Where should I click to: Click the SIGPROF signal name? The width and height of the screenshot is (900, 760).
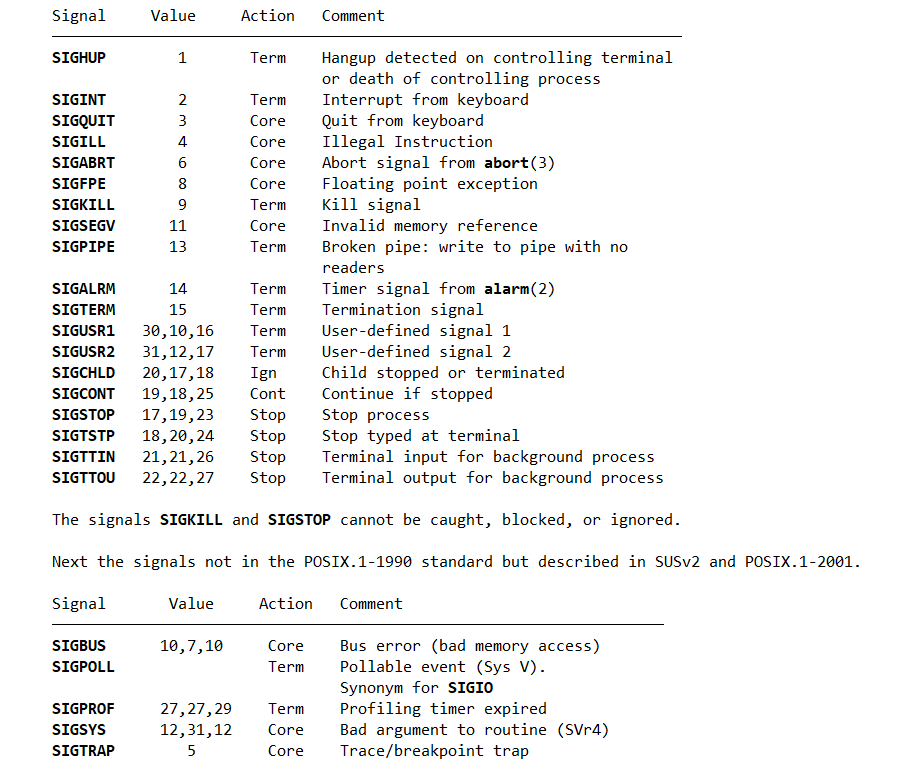[x=83, y=709]
